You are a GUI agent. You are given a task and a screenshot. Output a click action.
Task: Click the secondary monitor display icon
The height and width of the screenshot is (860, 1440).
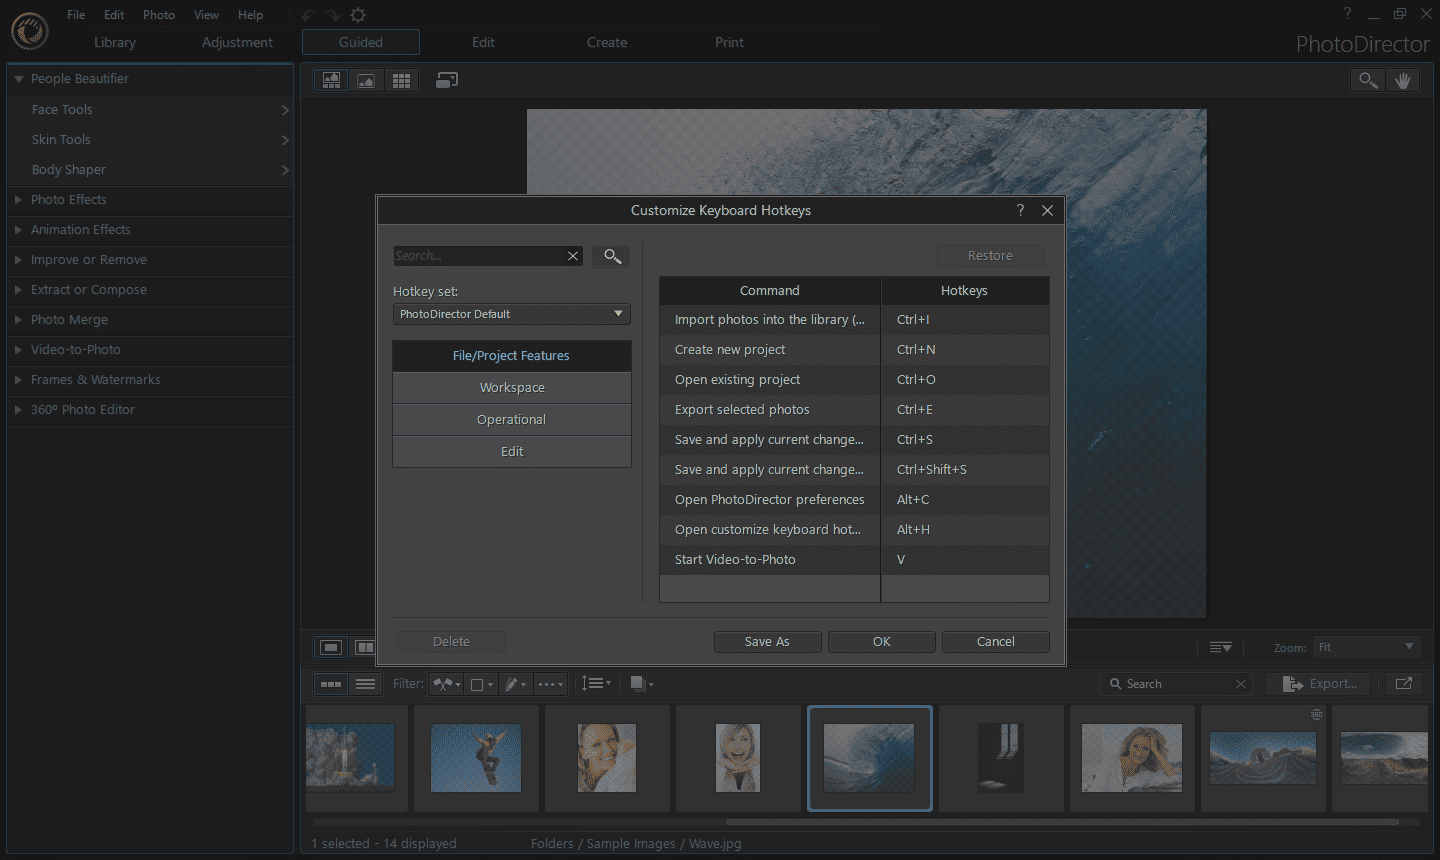[447, 80]
